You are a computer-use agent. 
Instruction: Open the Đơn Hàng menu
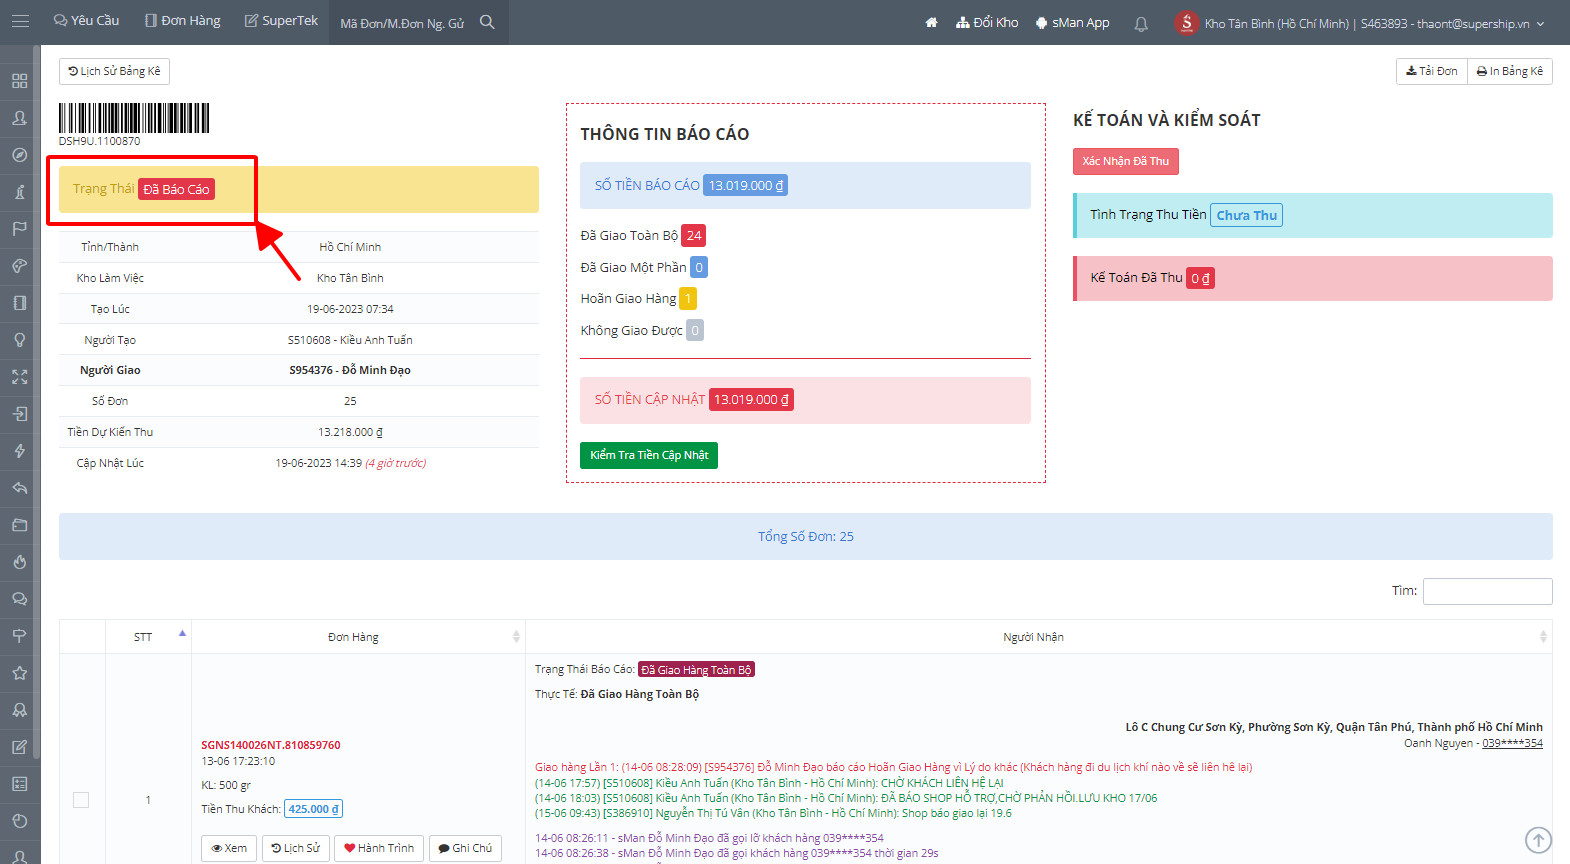(x=183, y=21)
